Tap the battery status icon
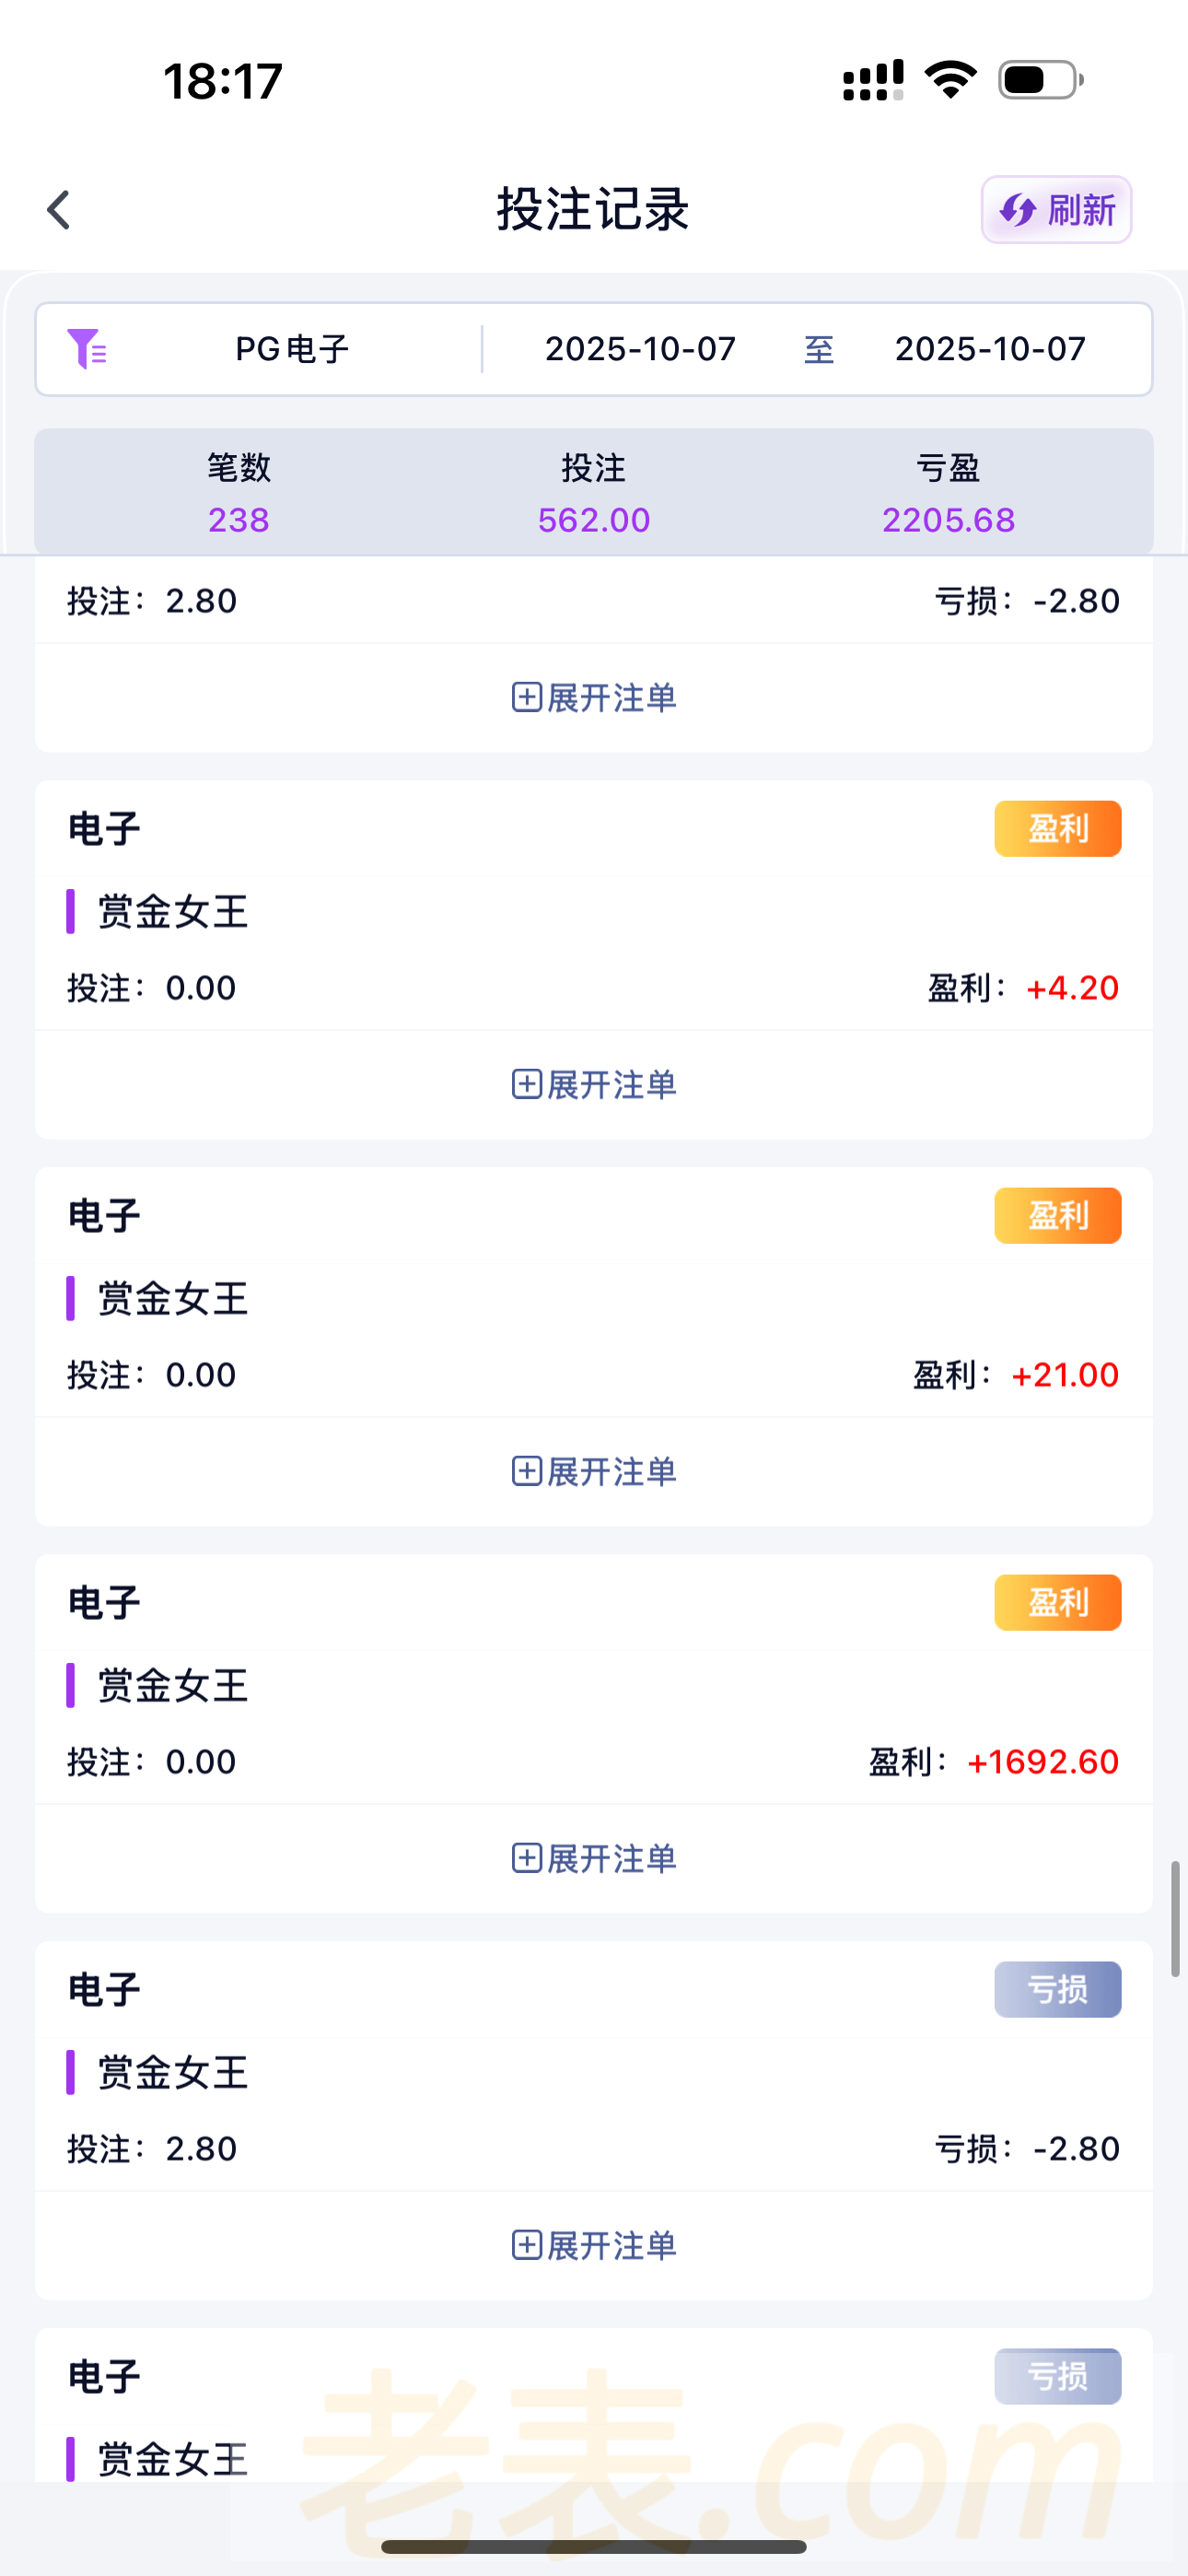This screenshot has height=2576, width=1188. [1040, 79]
